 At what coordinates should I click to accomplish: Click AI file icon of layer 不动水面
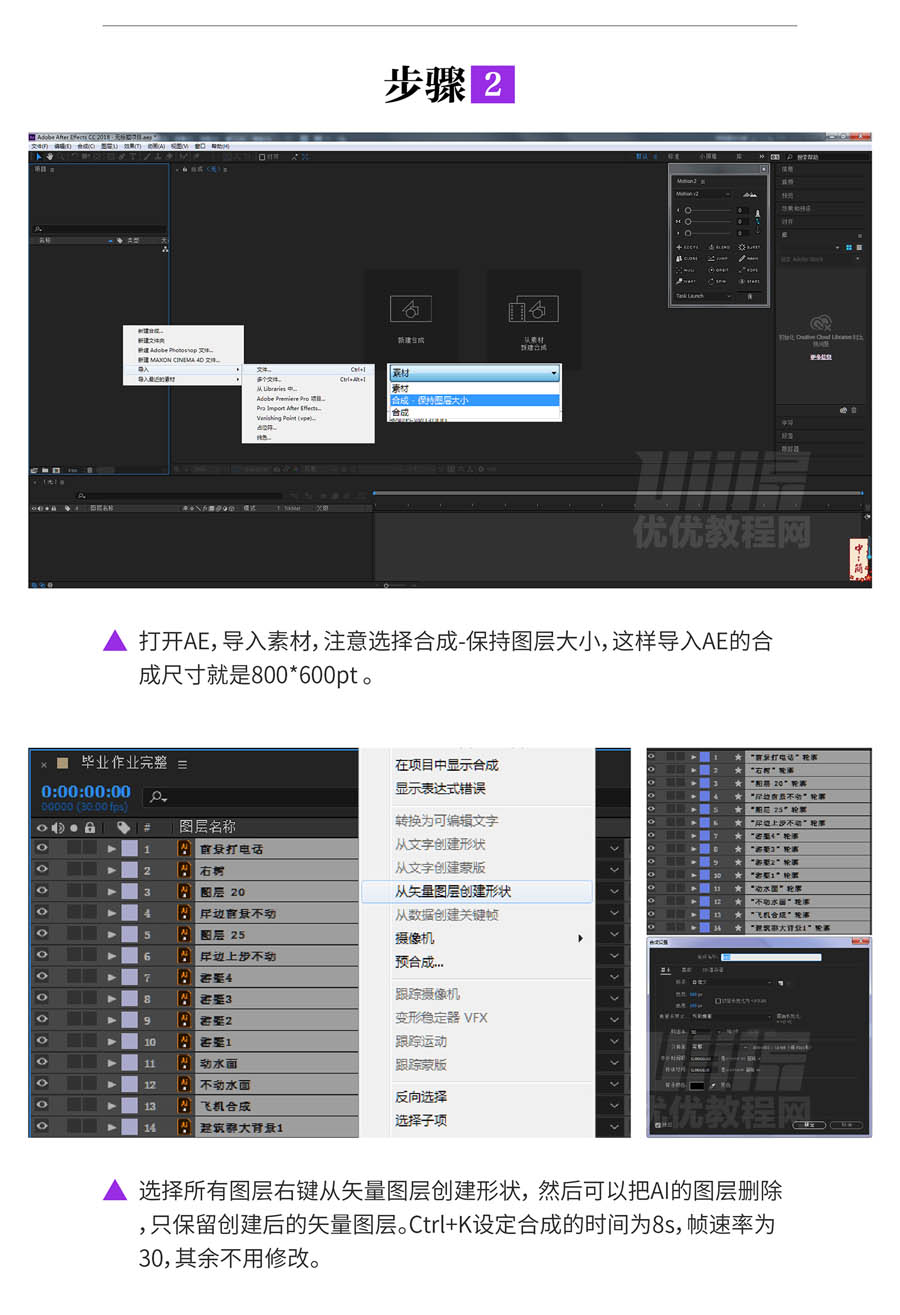coord(184,1084)
